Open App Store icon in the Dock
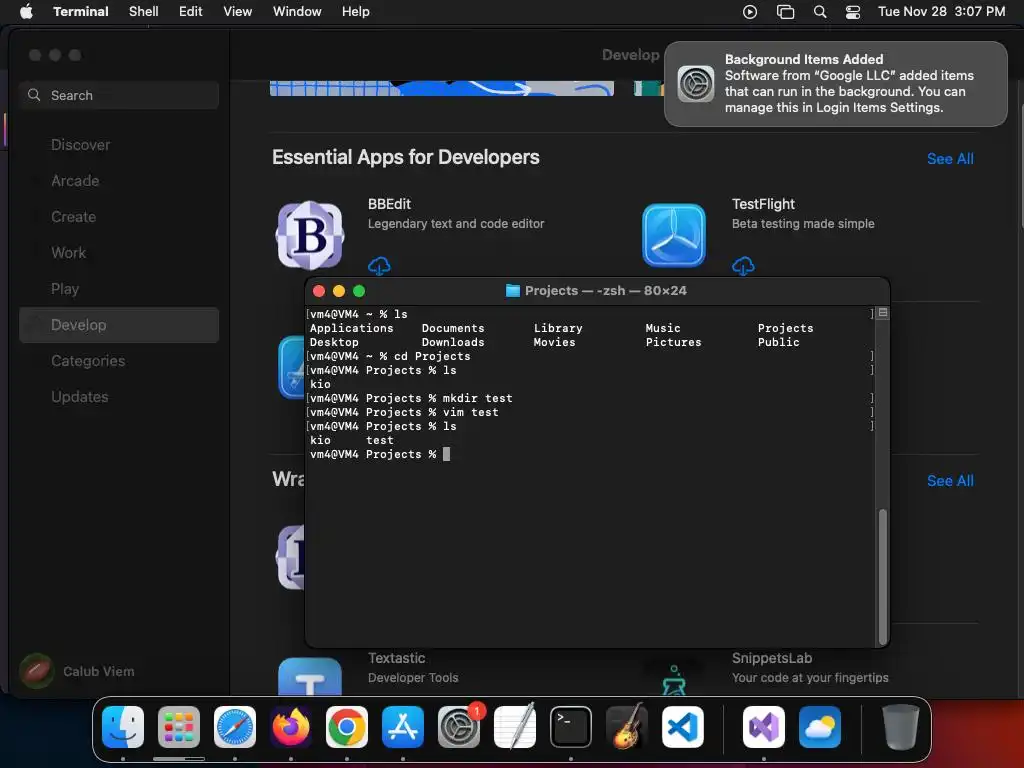 click(x=403, y=727)
